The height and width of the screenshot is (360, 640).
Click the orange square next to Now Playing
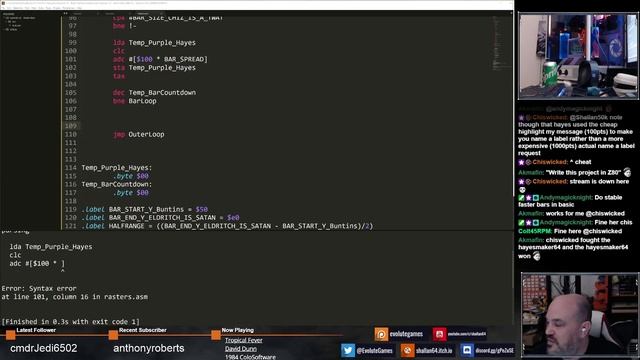click(216, 335)
